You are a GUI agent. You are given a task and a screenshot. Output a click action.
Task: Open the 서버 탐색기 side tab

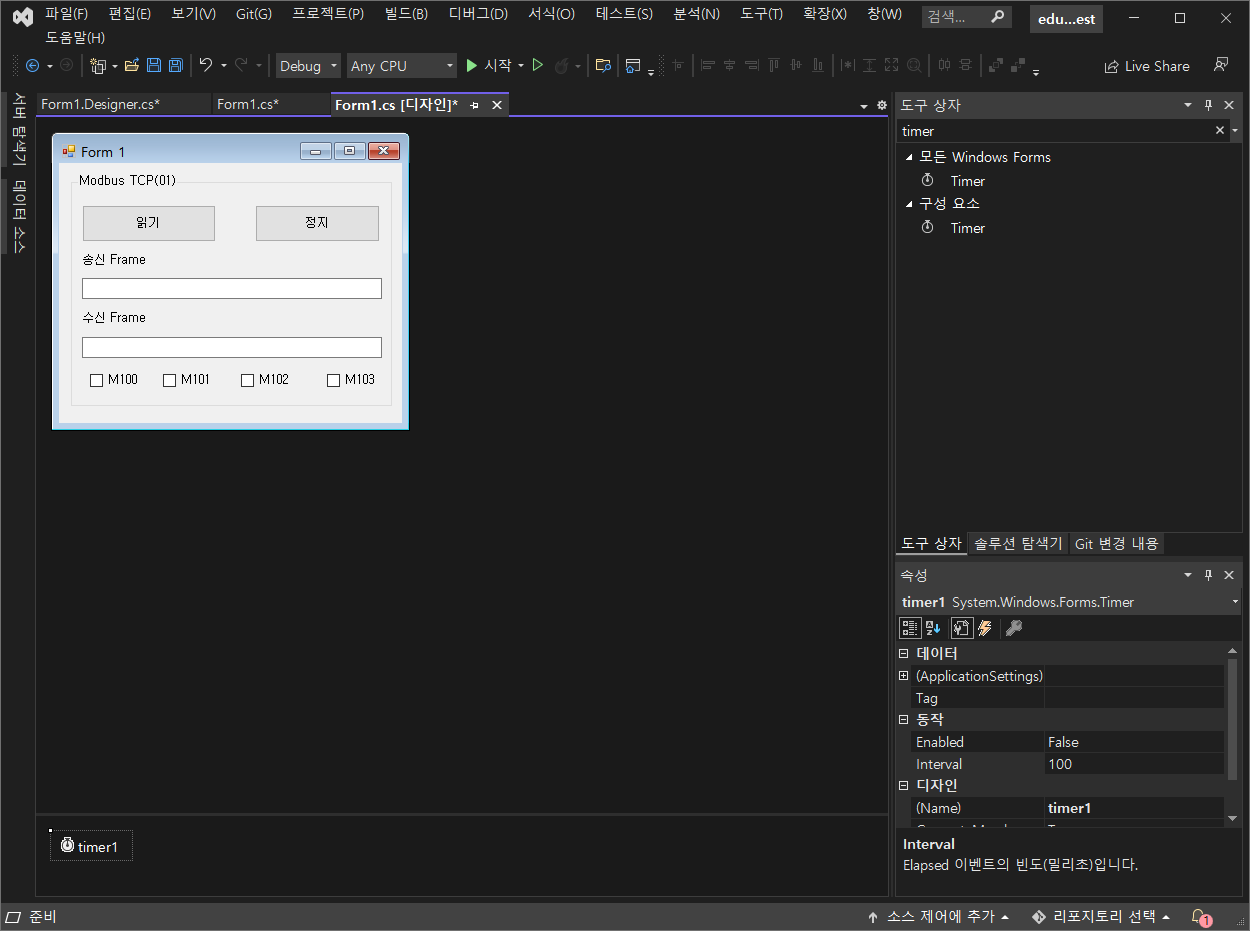click(18, 130)
